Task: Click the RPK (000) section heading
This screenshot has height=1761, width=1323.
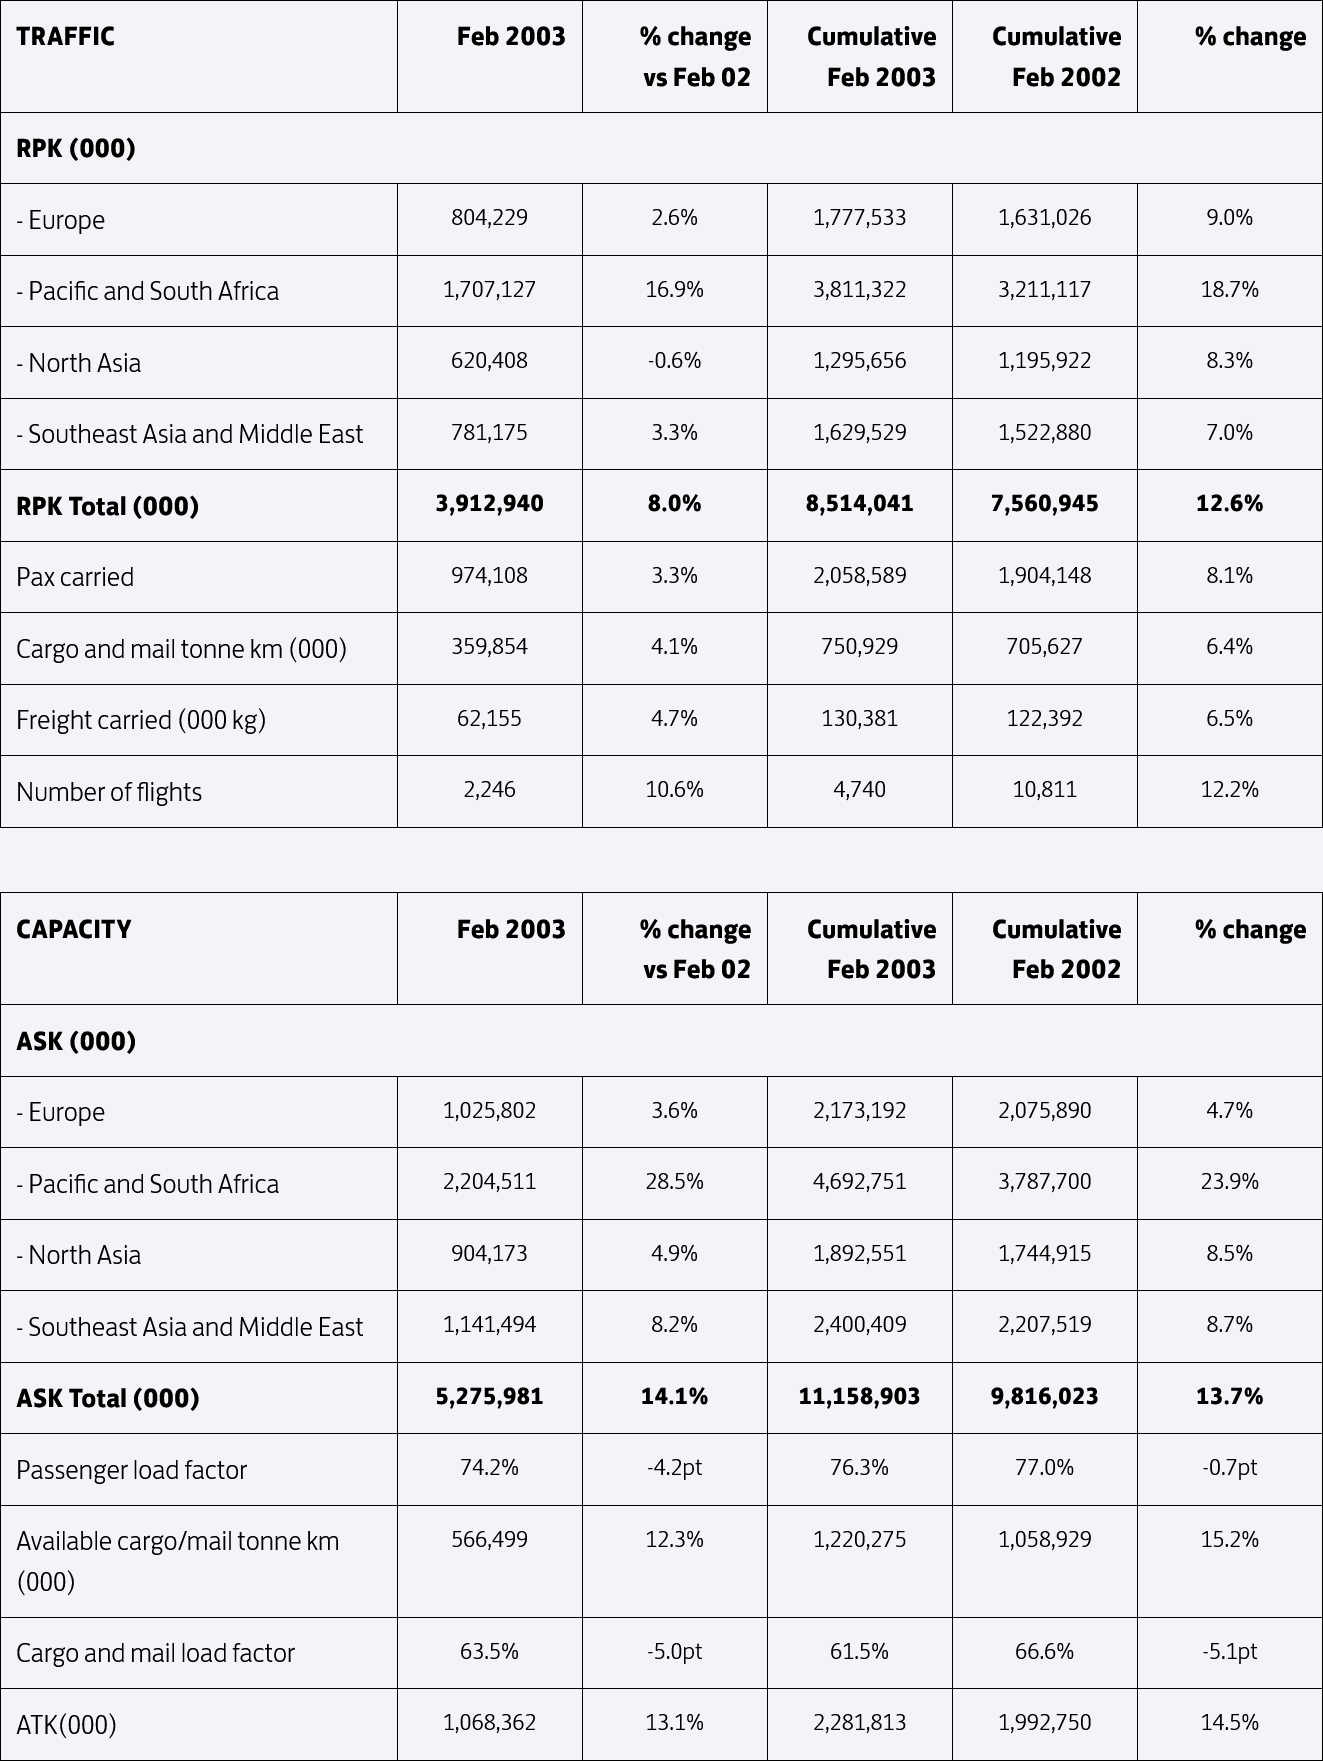Action: coord(76,148)
